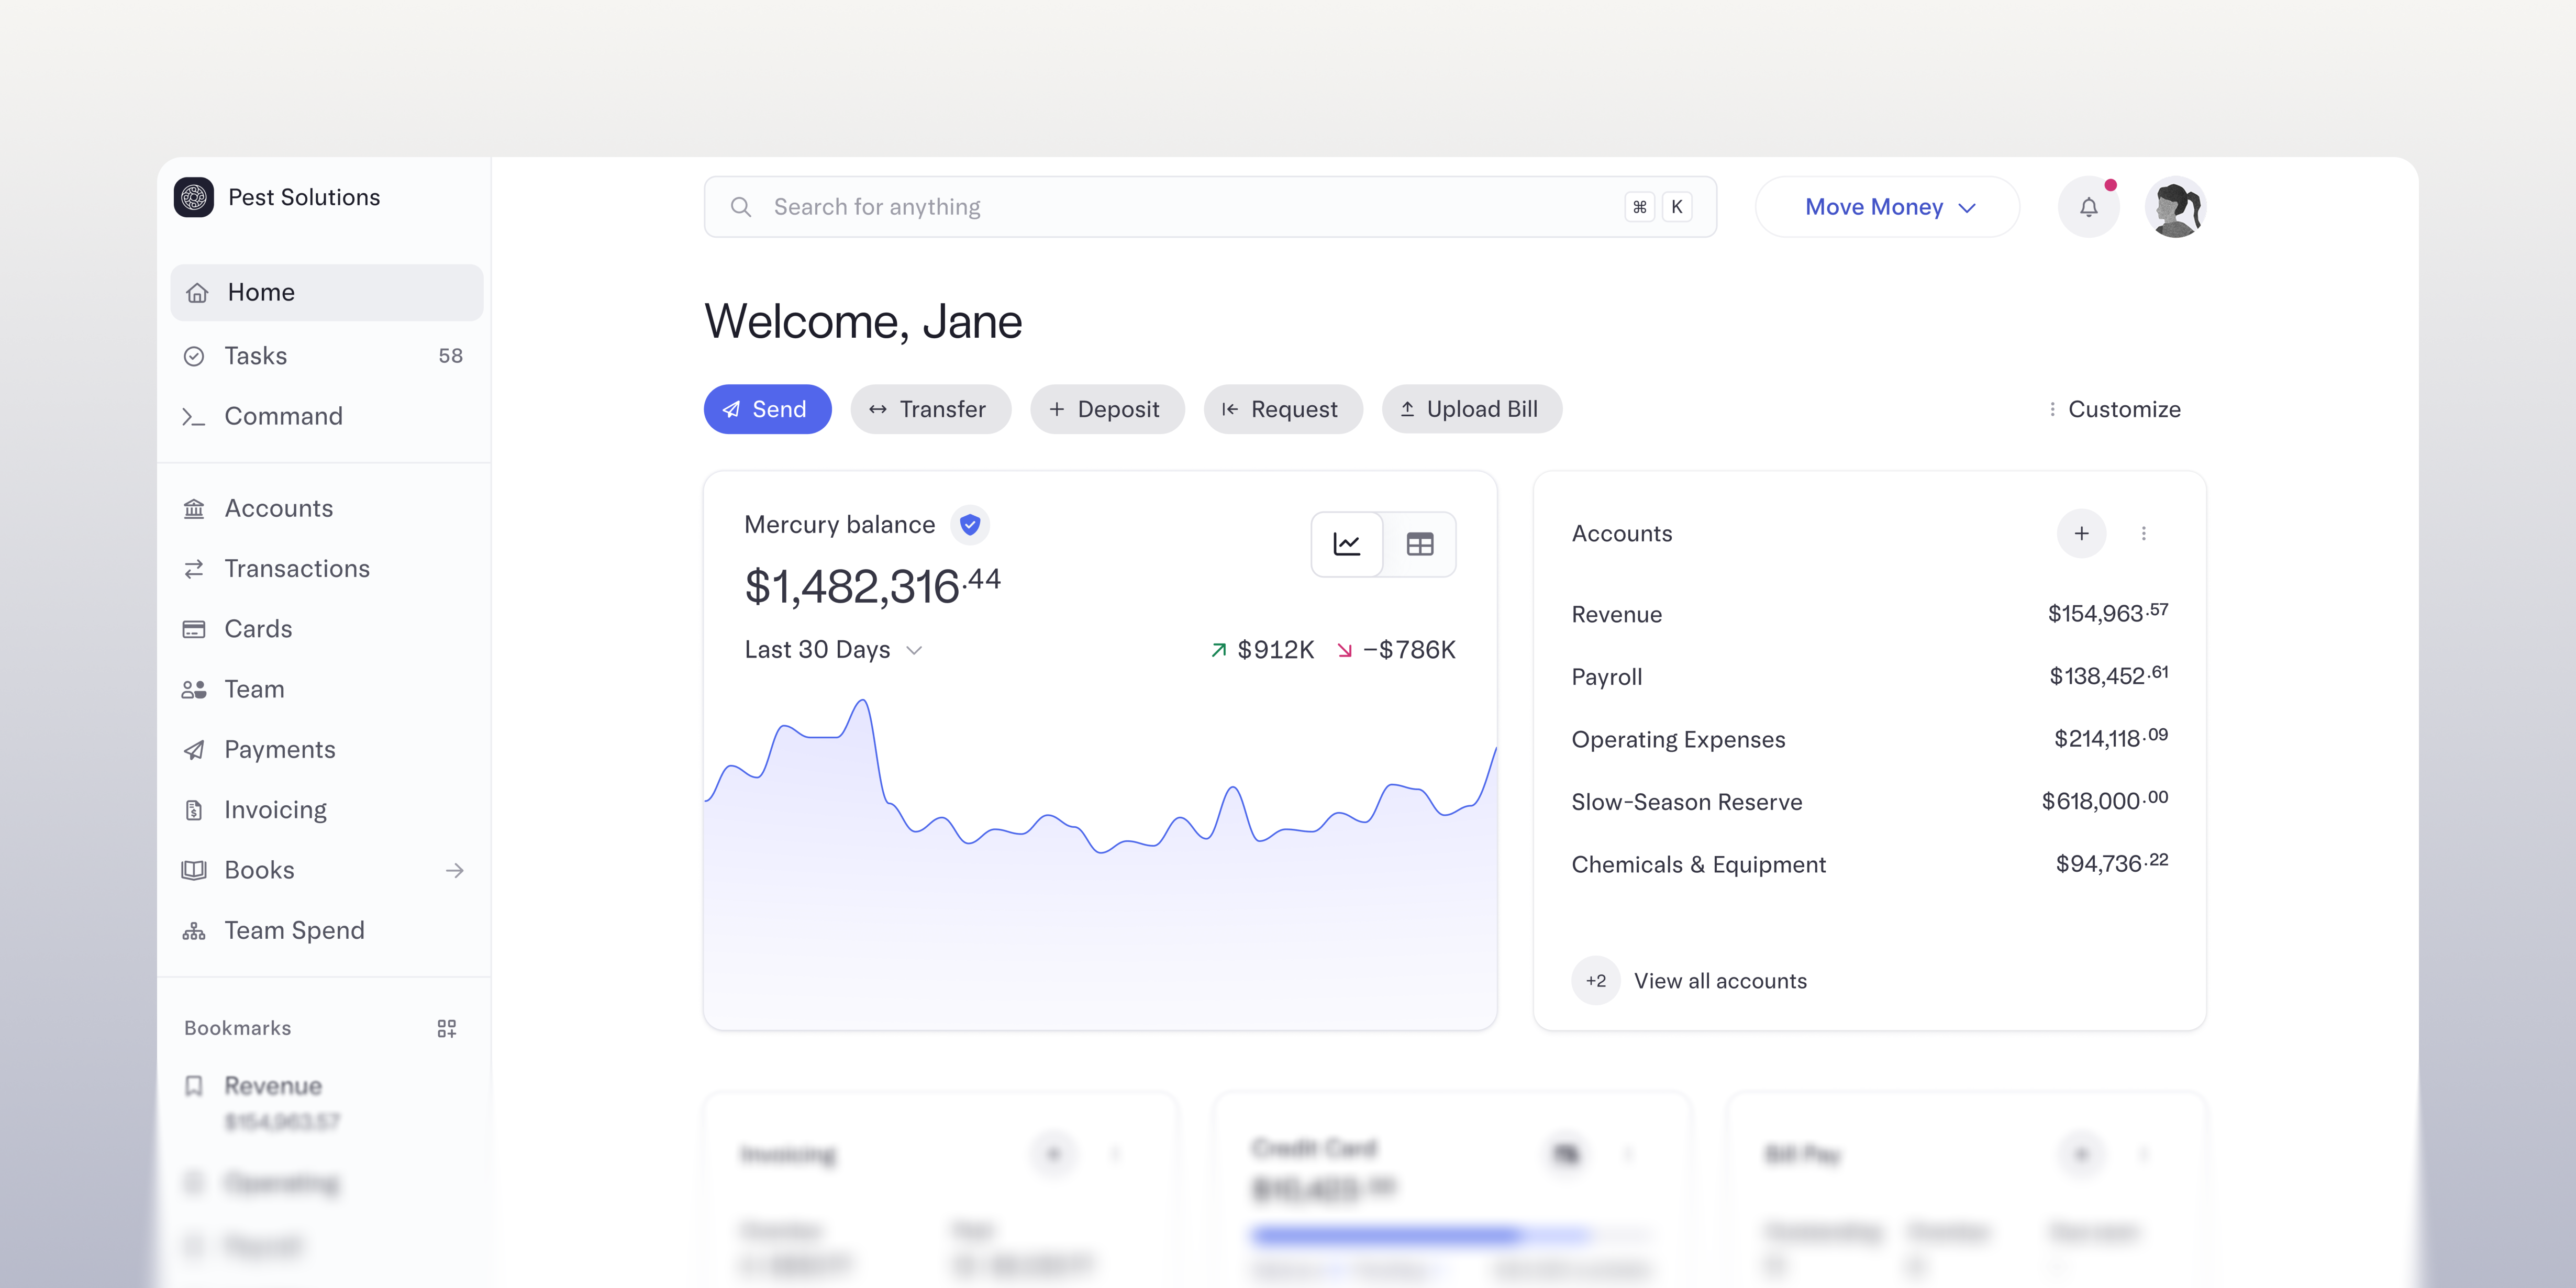This screenshot has height=1288, width=2576.
Task: Switch balance card to chart view
Action: click(x=1347, y=544)
